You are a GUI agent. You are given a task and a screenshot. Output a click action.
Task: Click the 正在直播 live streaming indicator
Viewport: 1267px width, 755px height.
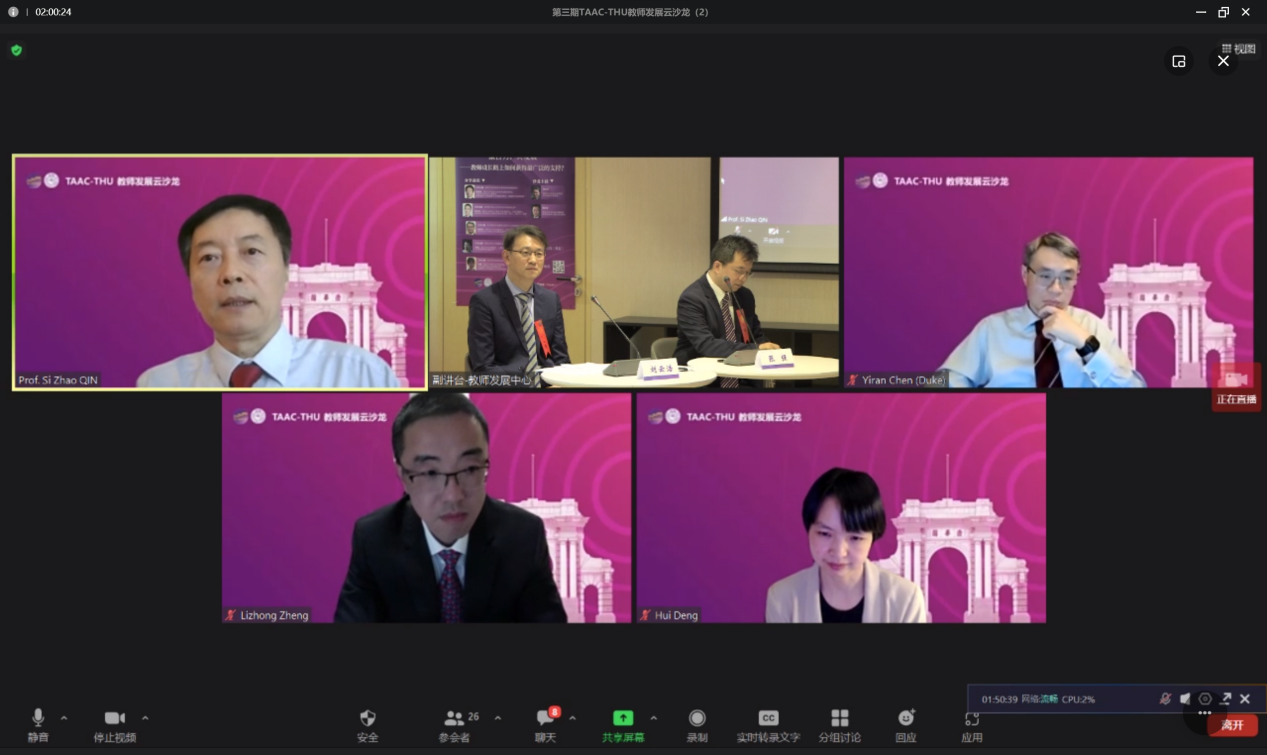[x=1236, y=388]
